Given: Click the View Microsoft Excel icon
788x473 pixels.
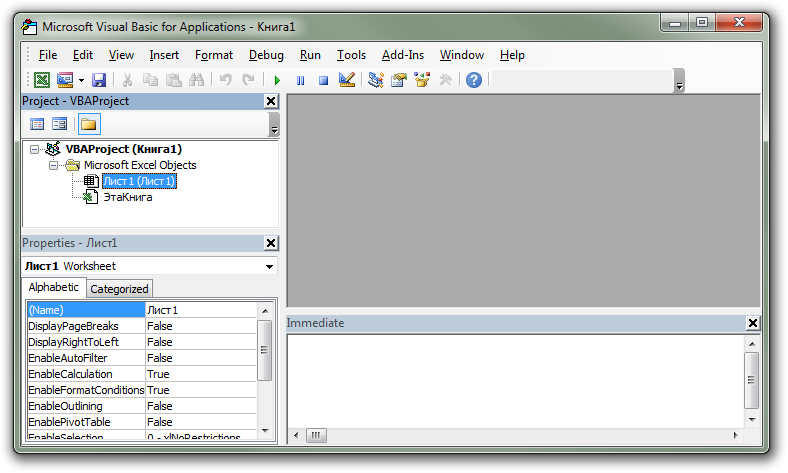Looking at the screenshot, I should tap(42, 80).
